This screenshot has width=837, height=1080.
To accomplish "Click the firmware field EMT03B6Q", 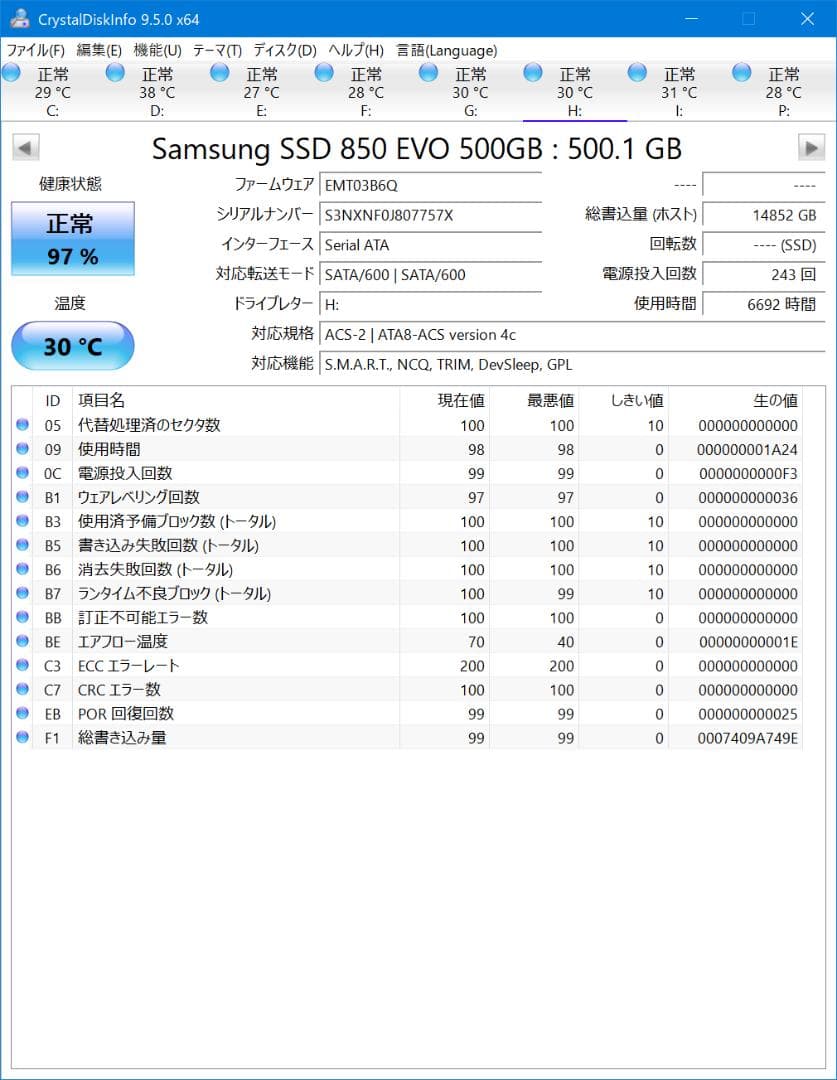I will [431, 185].
